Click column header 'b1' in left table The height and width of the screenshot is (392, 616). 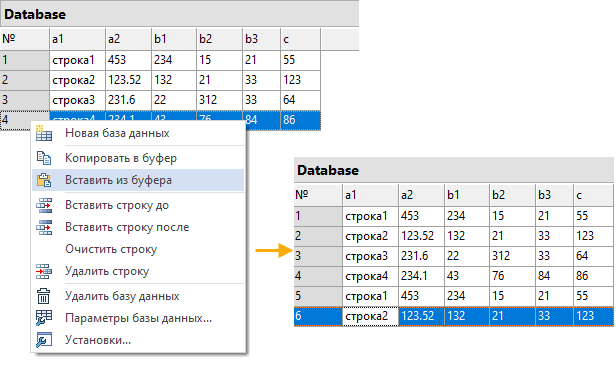[x=174, y=39]
